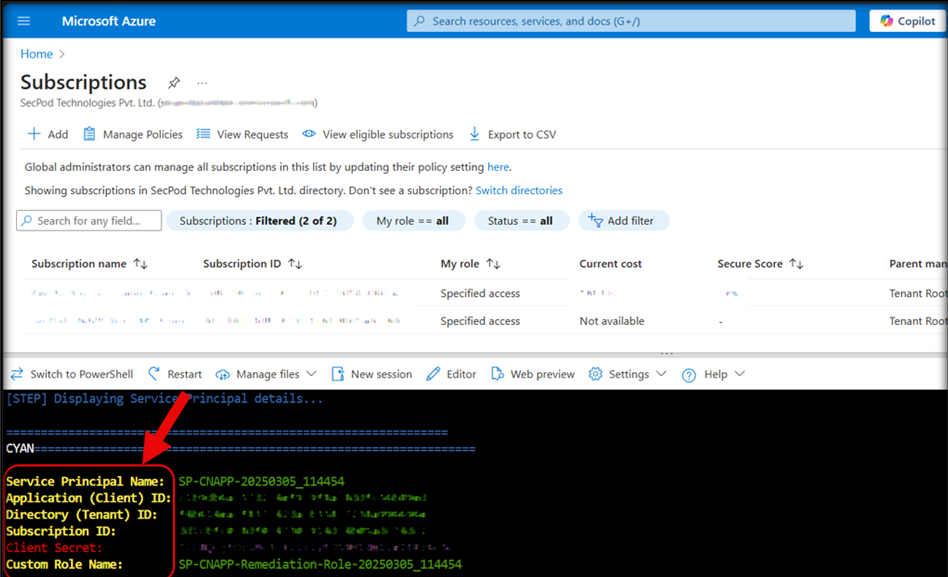The width and height of the screenshot is (948, 577).
Task: Open the Subscriptions Filtered (2 of 2) filter
Action: (259, 221)
